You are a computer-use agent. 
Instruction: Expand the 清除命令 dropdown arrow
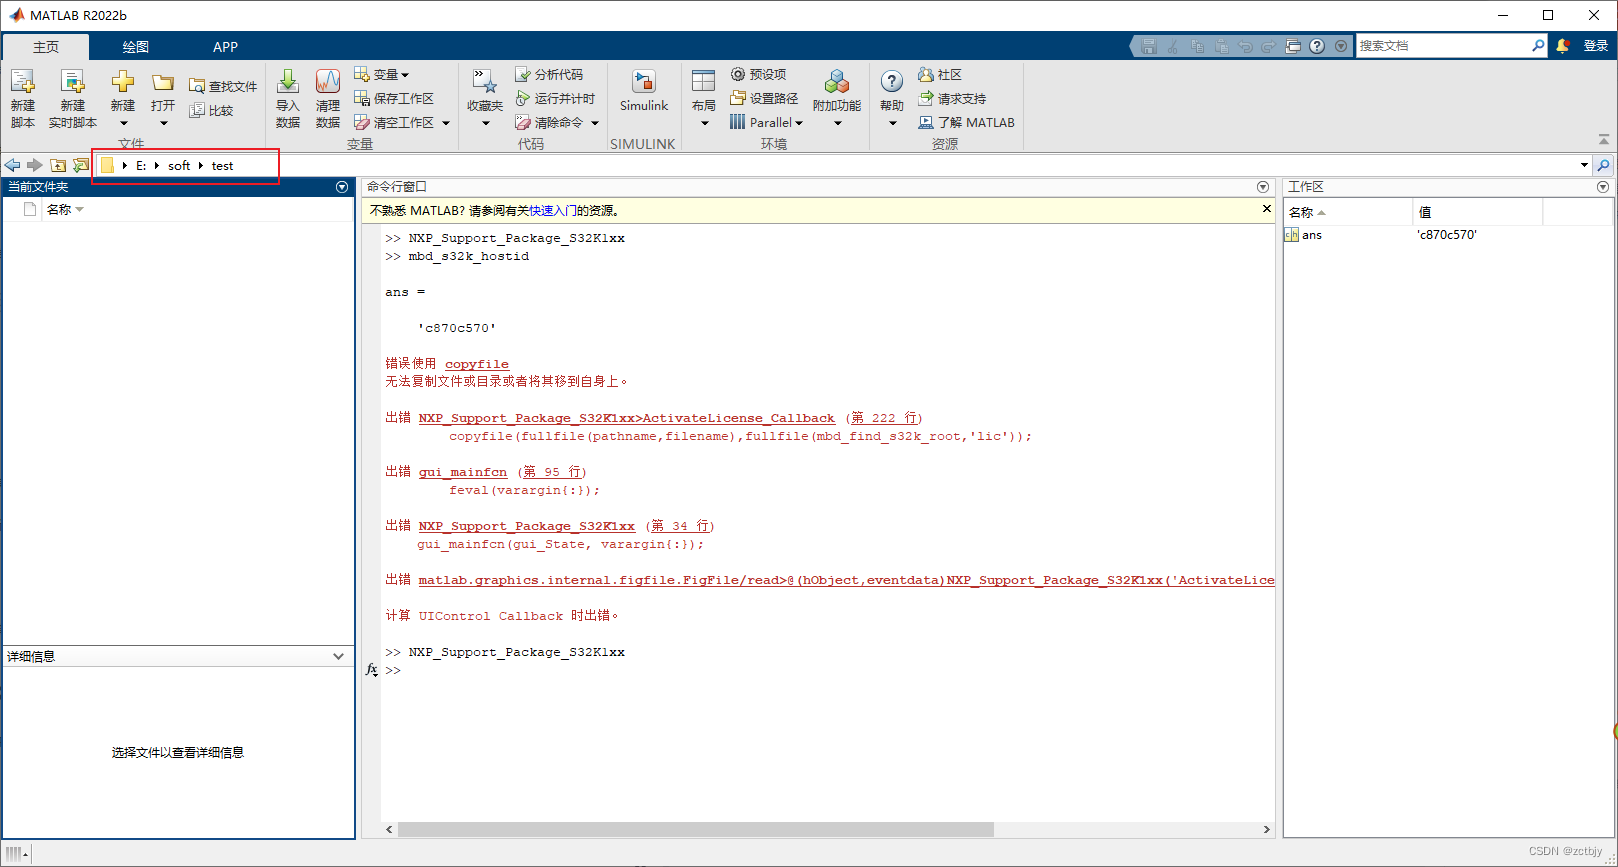coord(595,123)
